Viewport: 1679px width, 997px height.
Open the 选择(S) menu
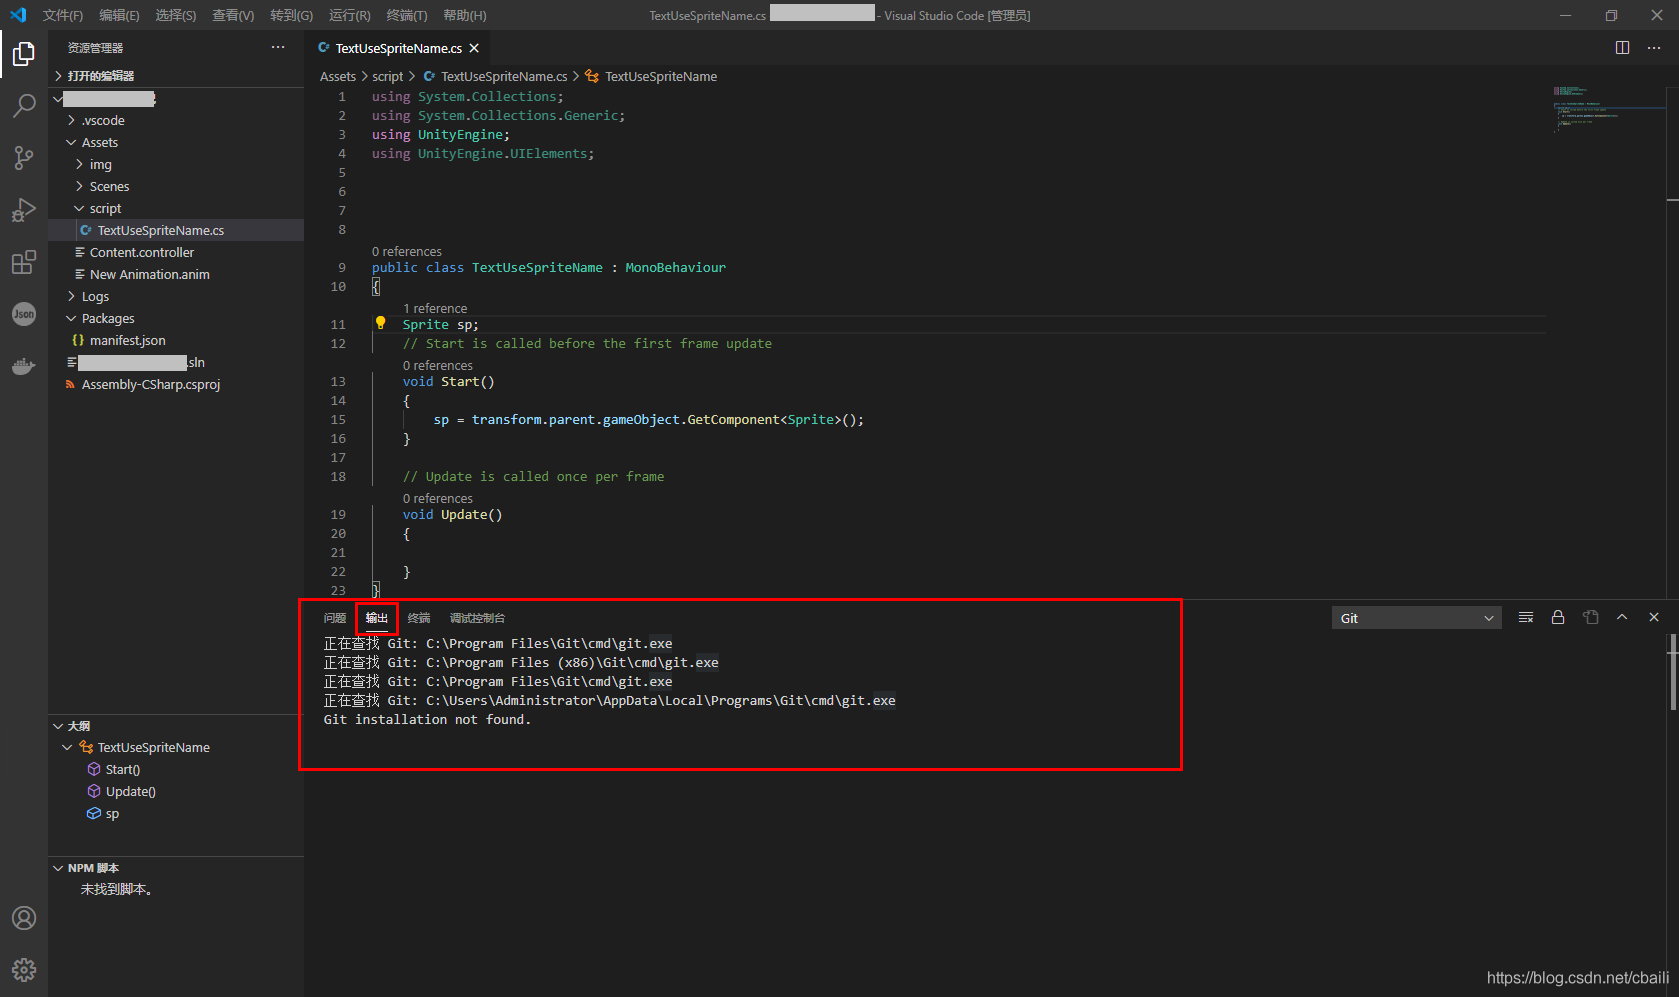point(176,15)
